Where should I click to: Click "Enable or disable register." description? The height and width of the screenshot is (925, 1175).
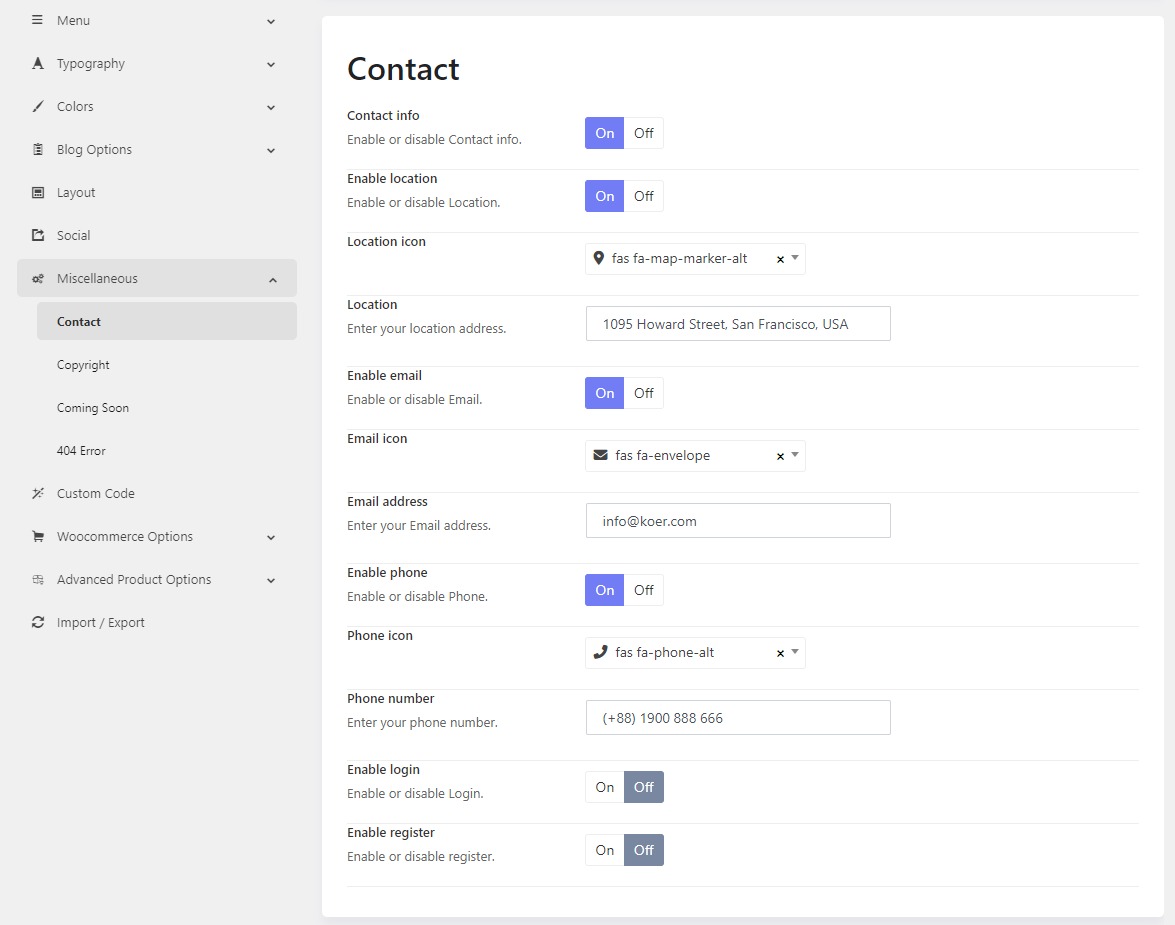coord(420,857)
